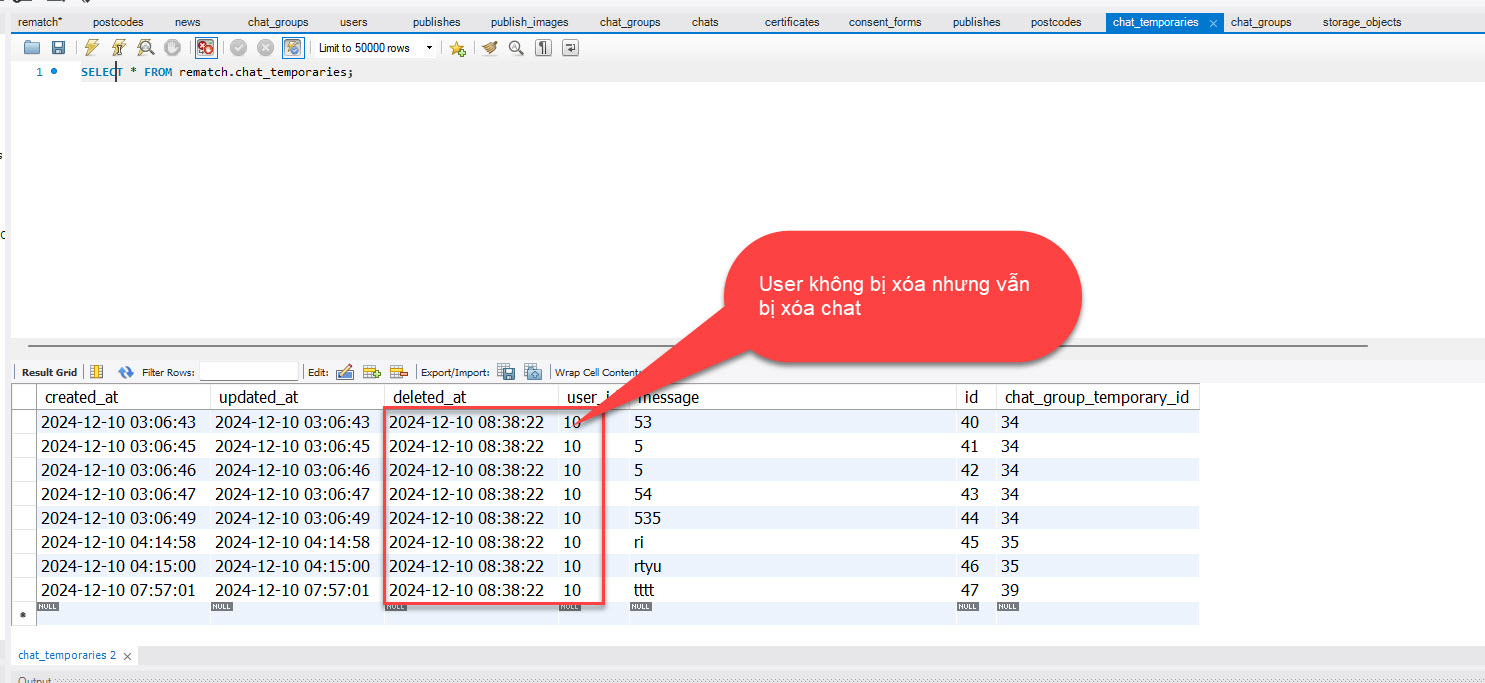This screenshot has width=1485, height=683.
Task: Close the 'chat_temporaries 2' result tab
Action: pyautogui.click(x=127, y=657)
